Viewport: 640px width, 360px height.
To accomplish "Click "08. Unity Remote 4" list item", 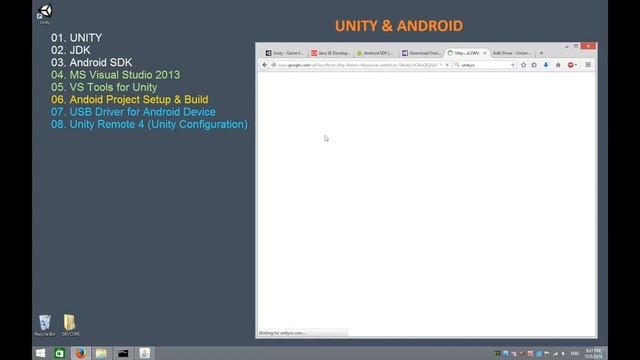I will pos(149,124).
